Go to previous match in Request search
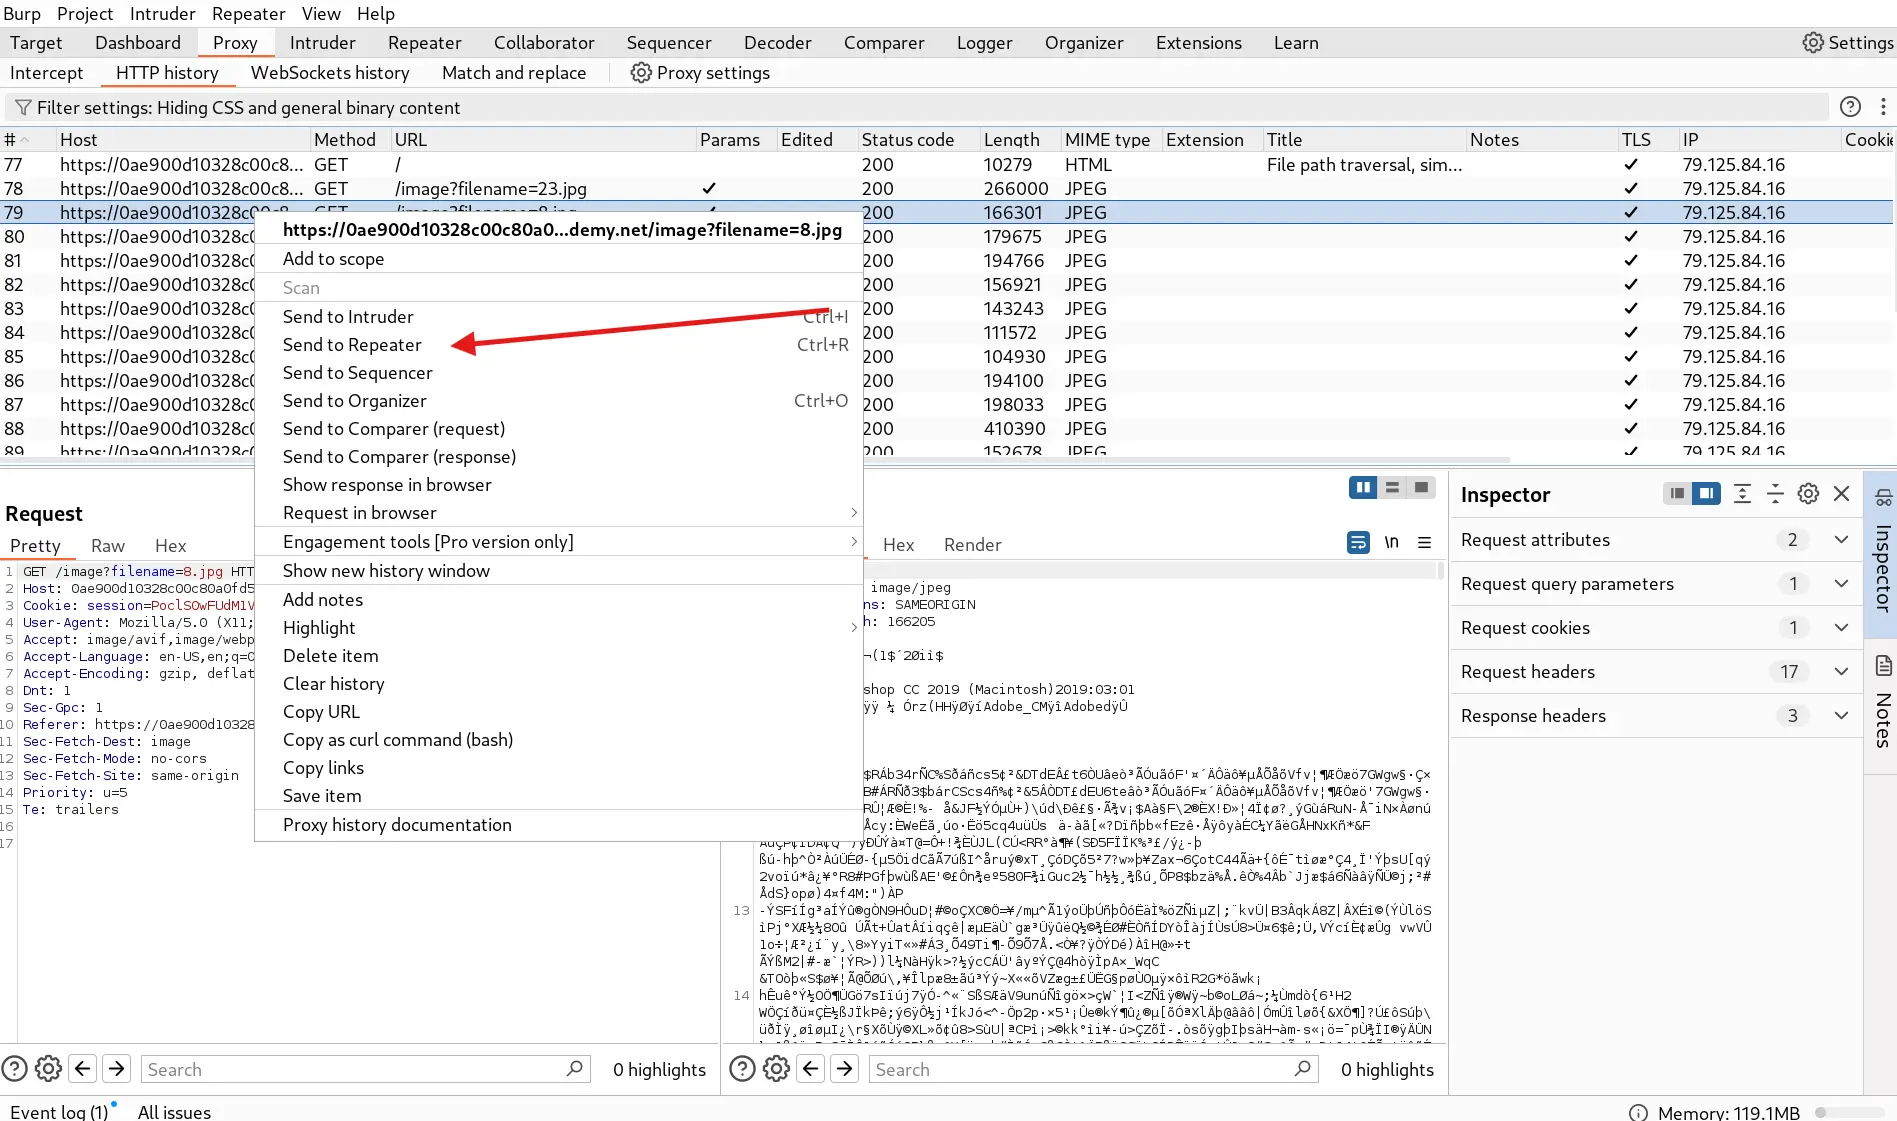Image resolution: width=1897 pixels, height=1121 pixels. pyautogui.click(x=83, y=1069)
